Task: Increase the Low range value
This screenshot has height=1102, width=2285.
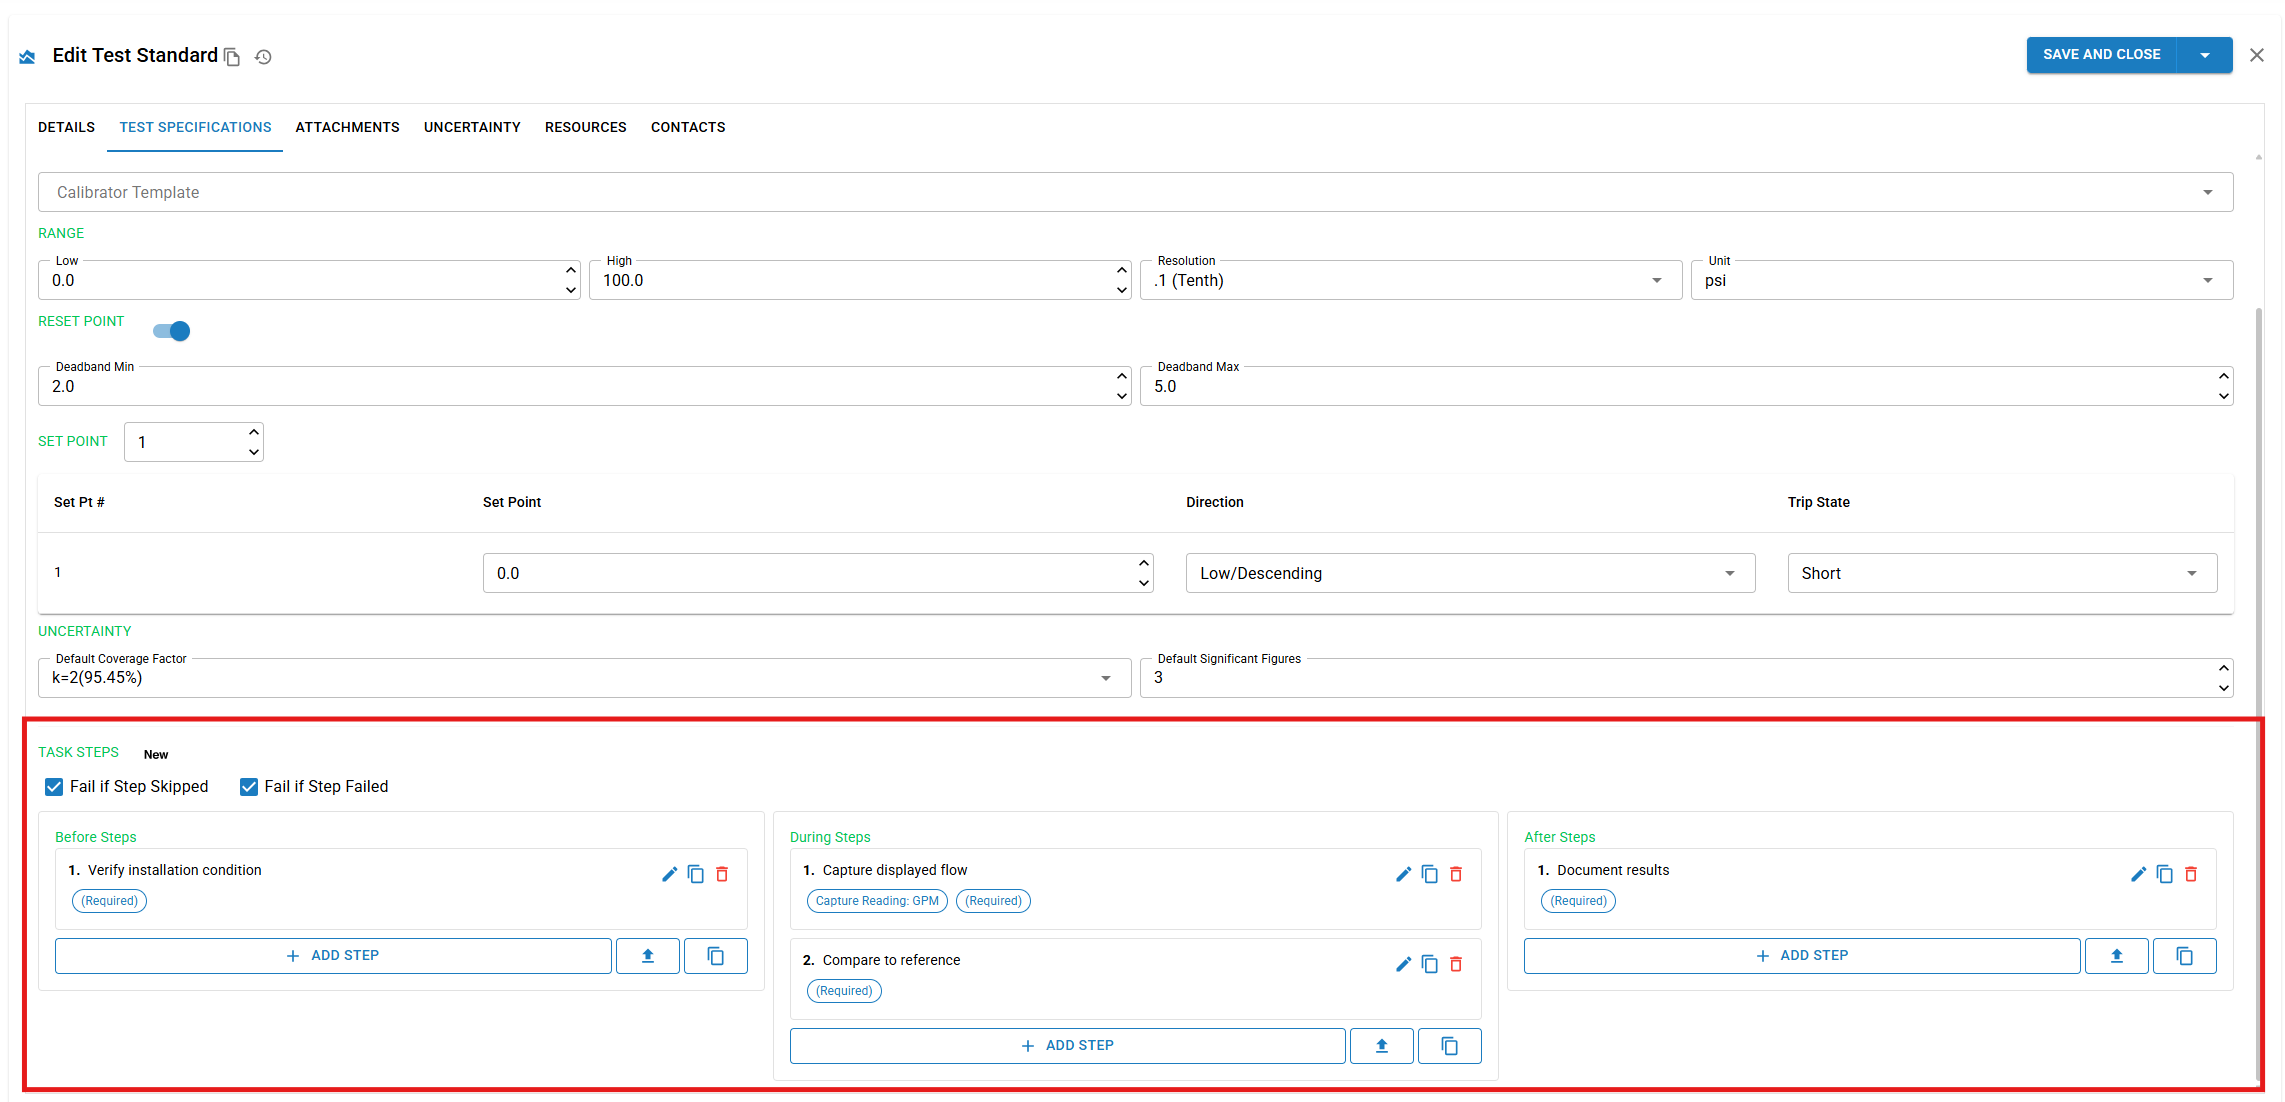Action: [571, 270]
